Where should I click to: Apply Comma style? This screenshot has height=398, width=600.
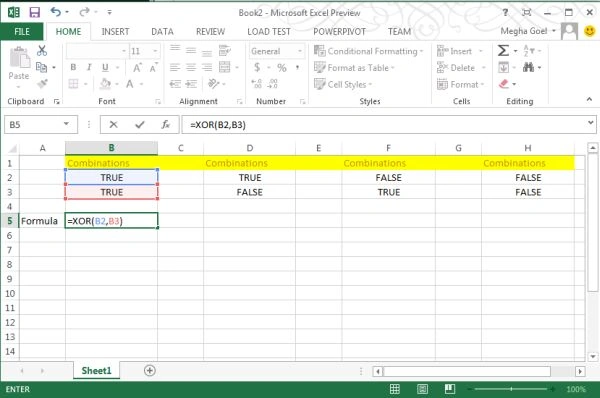(298, 68)
